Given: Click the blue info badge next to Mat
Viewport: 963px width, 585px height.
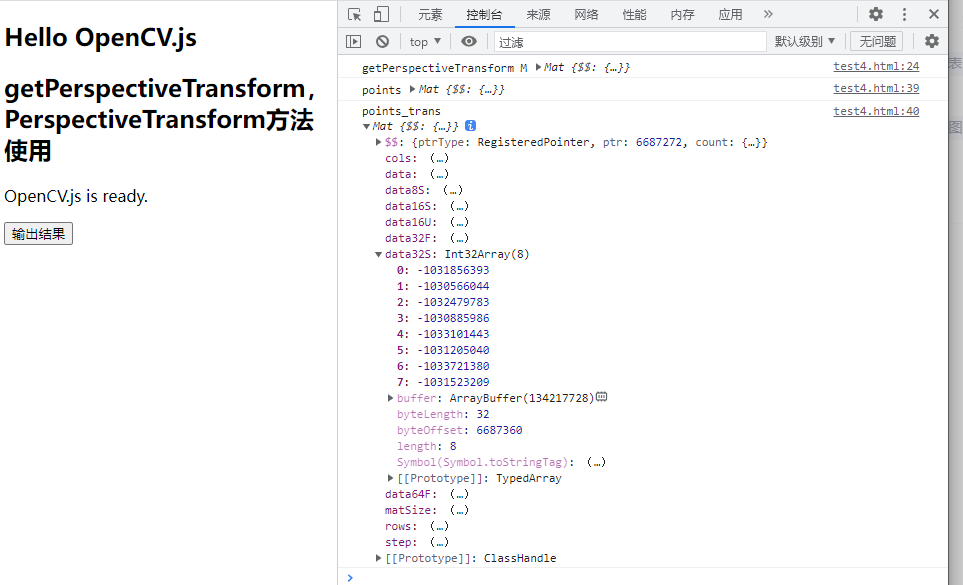Looking at the screenshot, I should click(x=470, y=126).
